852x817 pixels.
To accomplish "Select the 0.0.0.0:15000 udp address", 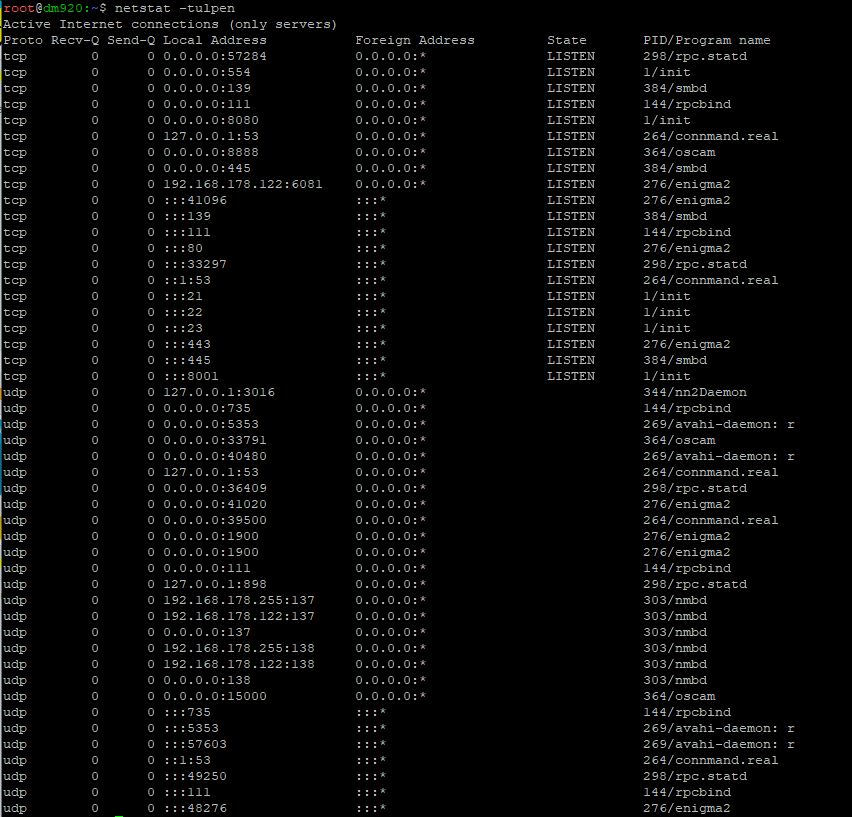I will [215, 696].
